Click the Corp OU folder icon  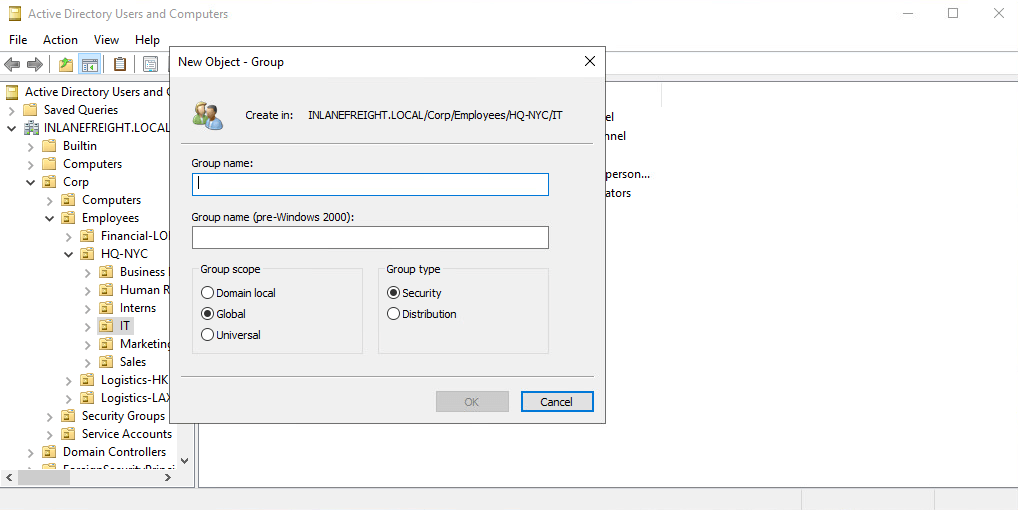(49, 182)
